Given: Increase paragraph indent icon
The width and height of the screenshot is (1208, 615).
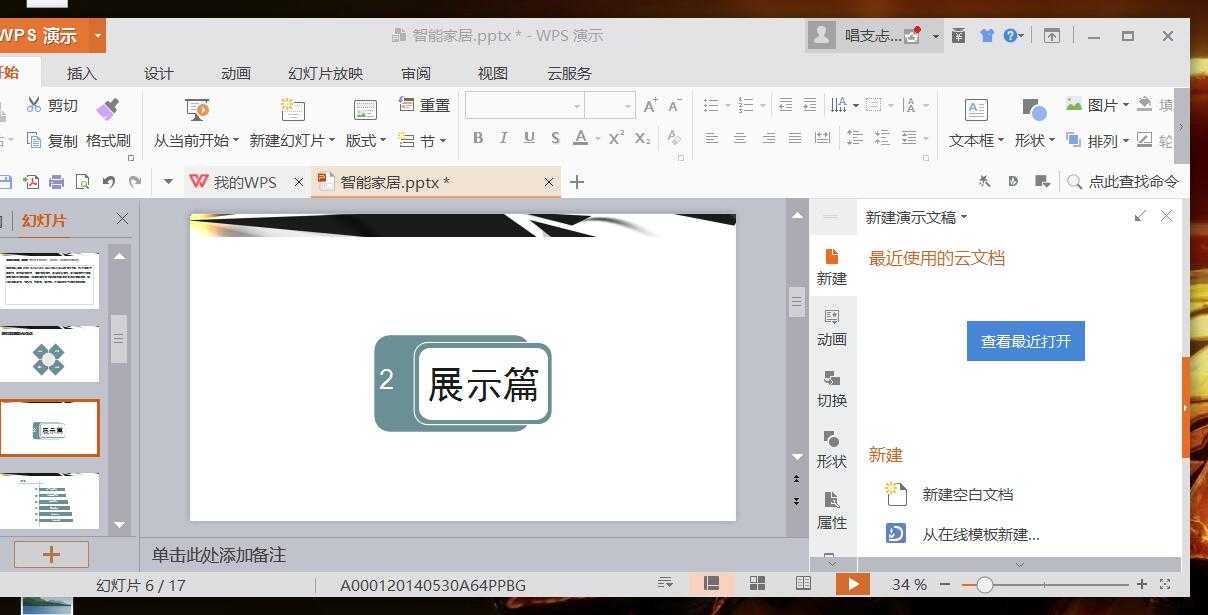Looking at the screenshot, I should point(808,105).
